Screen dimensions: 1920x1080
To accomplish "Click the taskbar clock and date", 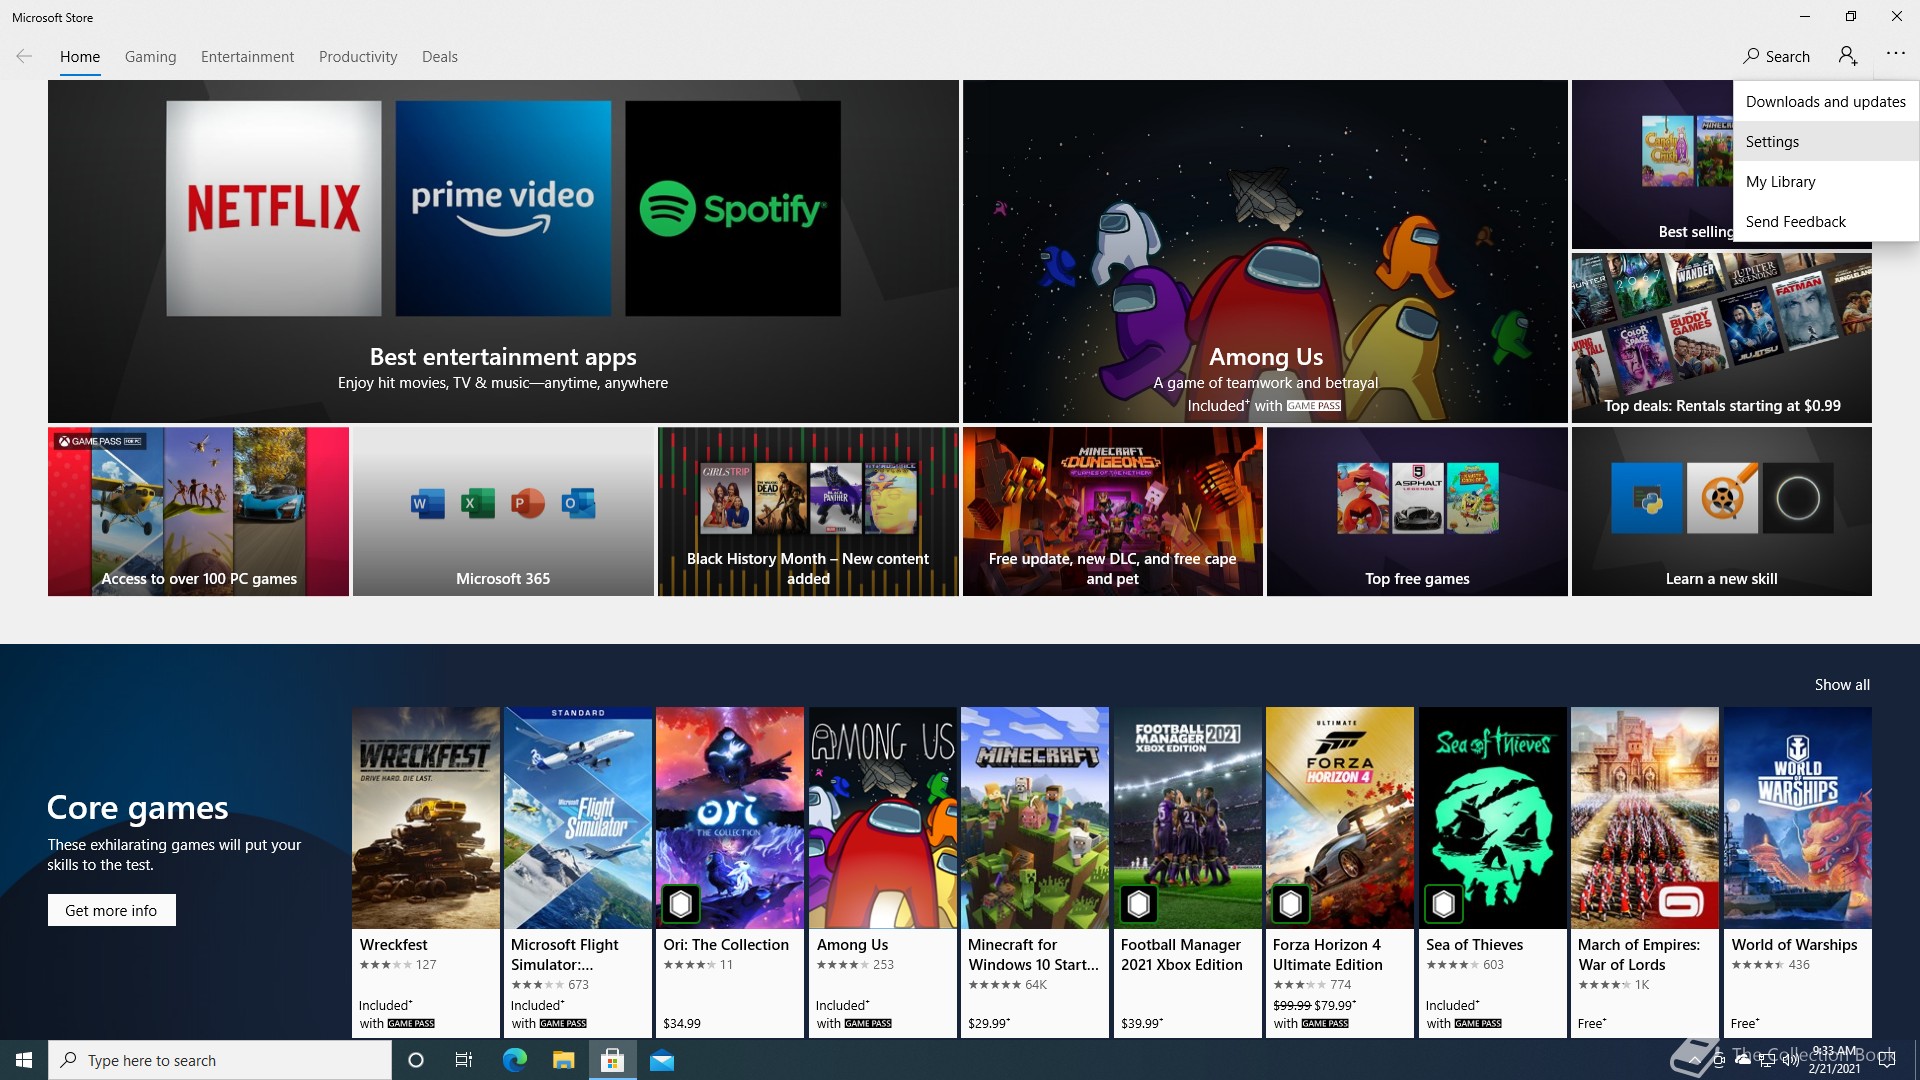I will tap(1834, 1060).
